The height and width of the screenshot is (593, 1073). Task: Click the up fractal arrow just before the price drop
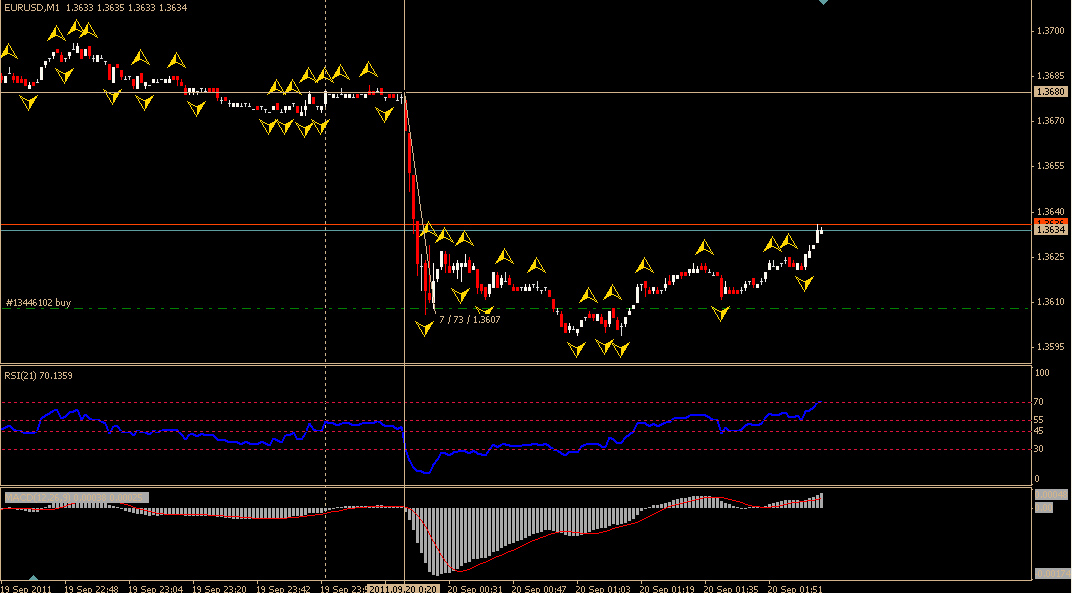(x=368, y=69)
